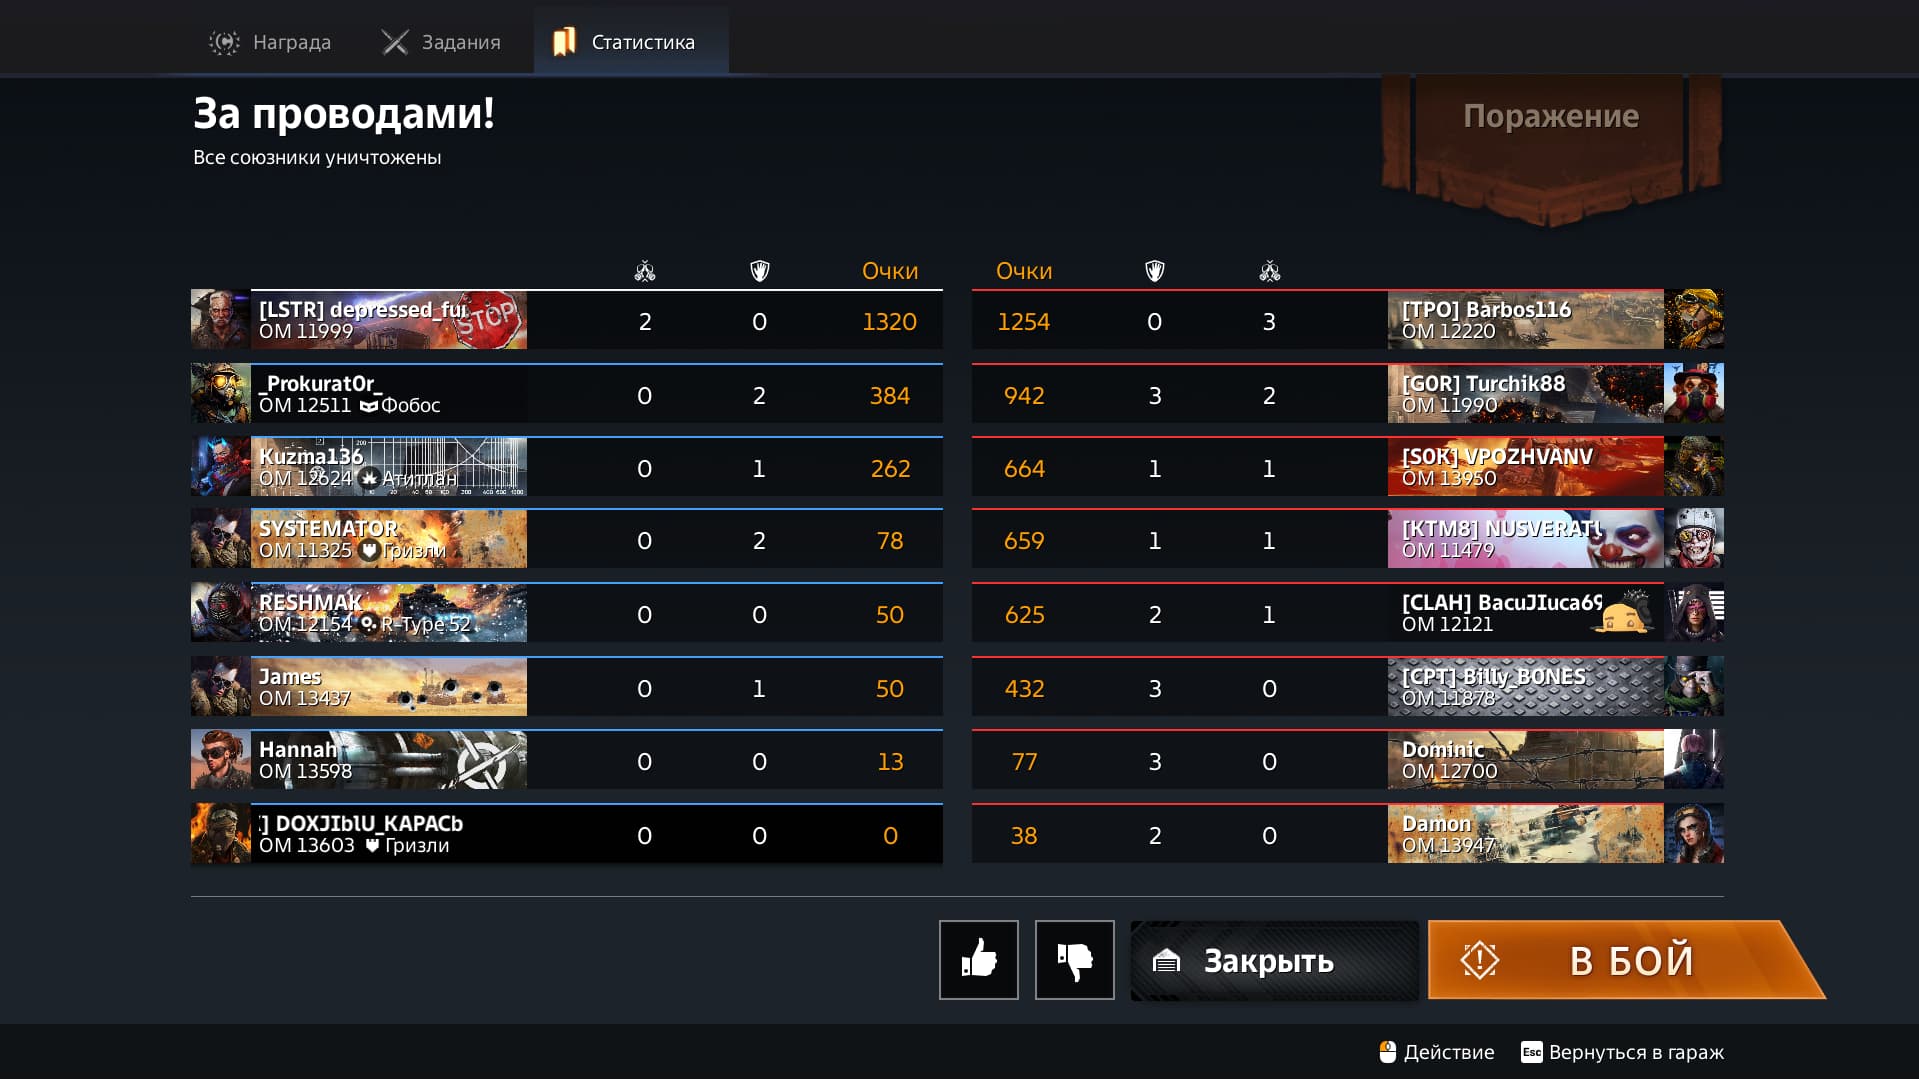Click the garage icon on Закрыть button

(x=1166, y=961)
